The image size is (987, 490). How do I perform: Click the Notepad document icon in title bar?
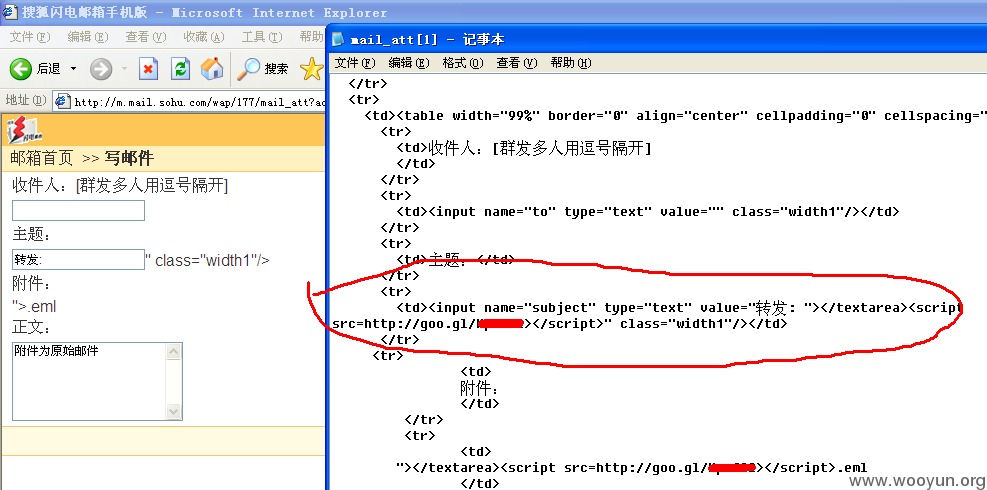[x=339, y=39]
